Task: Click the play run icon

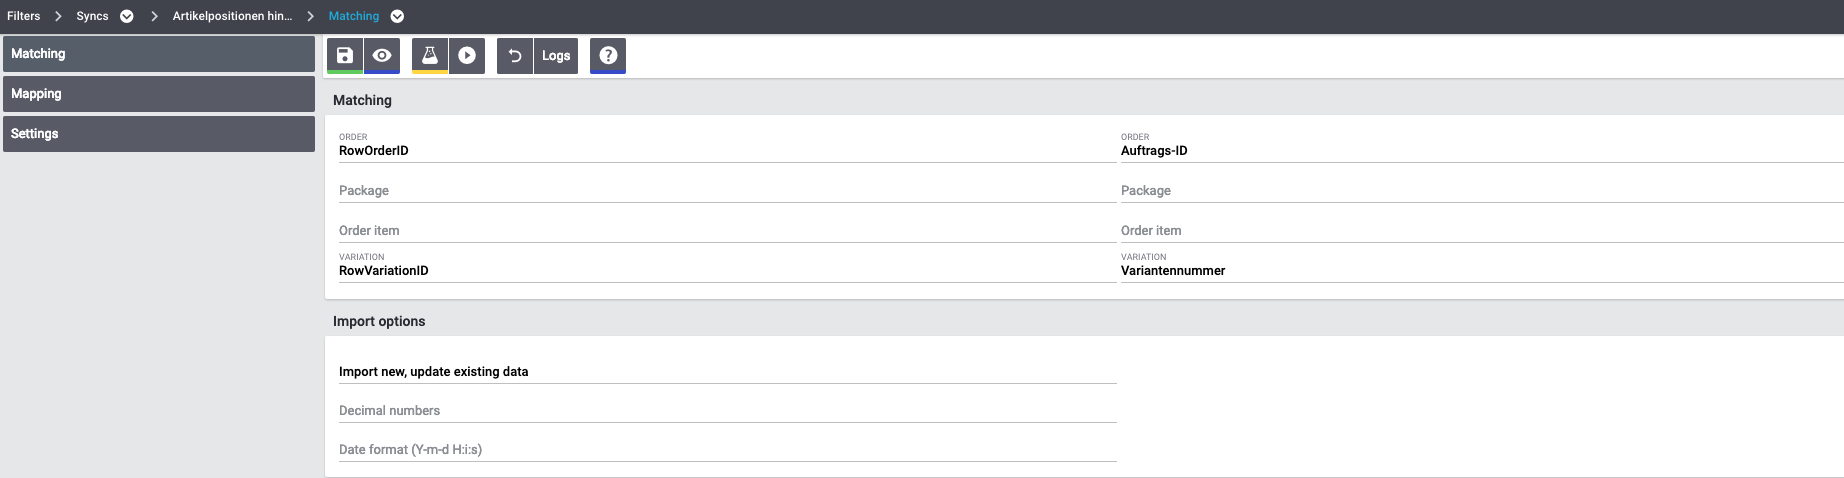Action: [x=467, y=56]
